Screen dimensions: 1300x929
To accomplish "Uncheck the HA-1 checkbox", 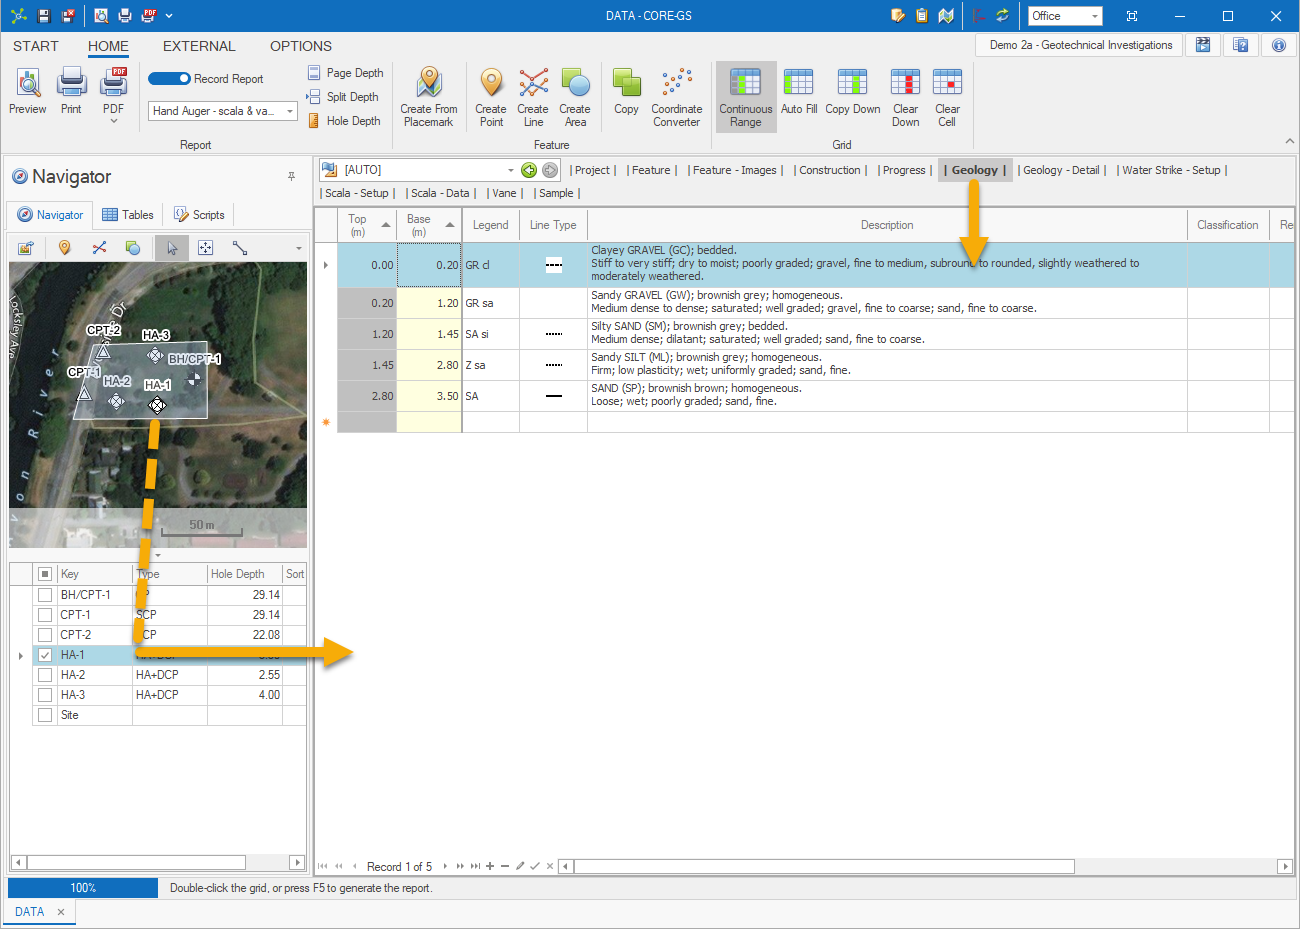I will coord(45,655).
